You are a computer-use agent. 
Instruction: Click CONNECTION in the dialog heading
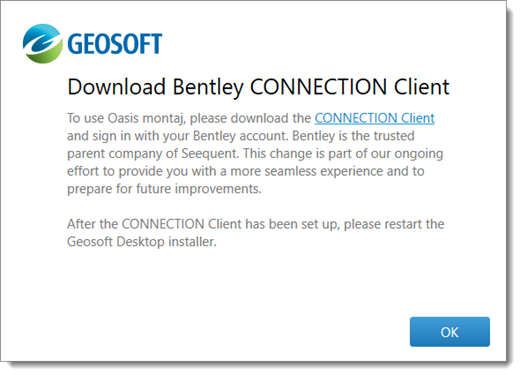[x=318, y=87]
